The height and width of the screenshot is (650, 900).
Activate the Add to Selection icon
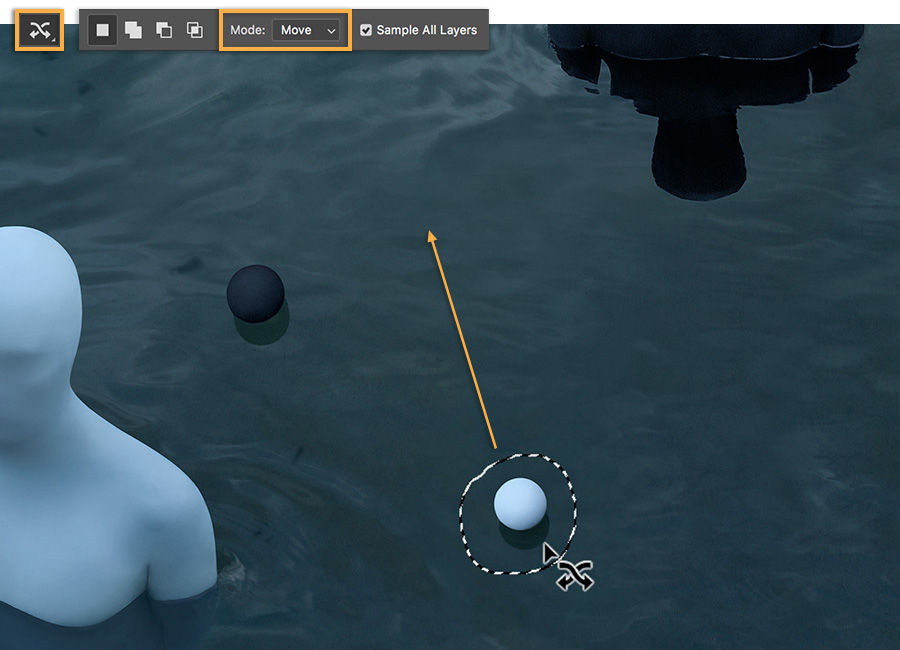(134, 29)
